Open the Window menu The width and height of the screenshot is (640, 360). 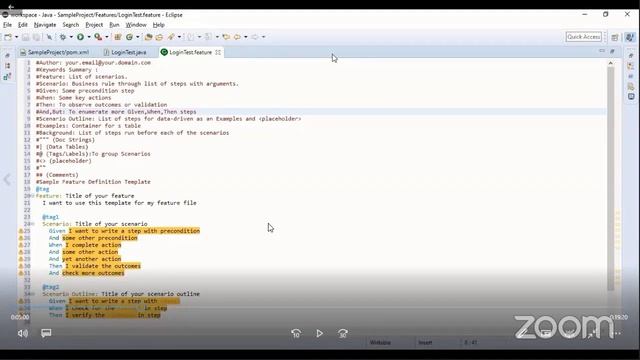pos(136,25)
